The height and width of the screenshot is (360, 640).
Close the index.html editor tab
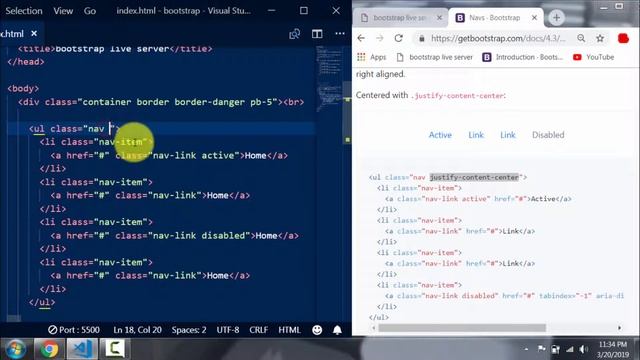click(x=34, y=33)
